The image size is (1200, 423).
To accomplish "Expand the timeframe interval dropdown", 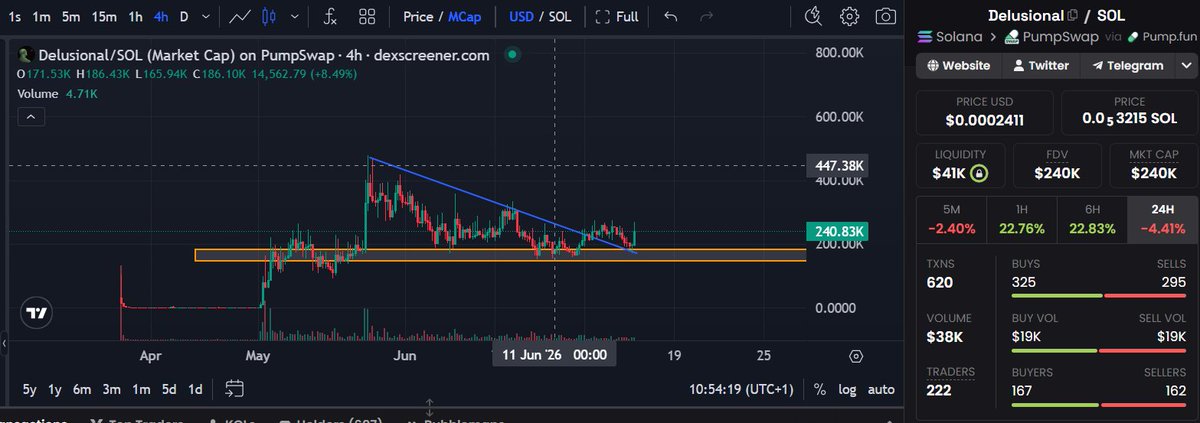I will (206, 17).
